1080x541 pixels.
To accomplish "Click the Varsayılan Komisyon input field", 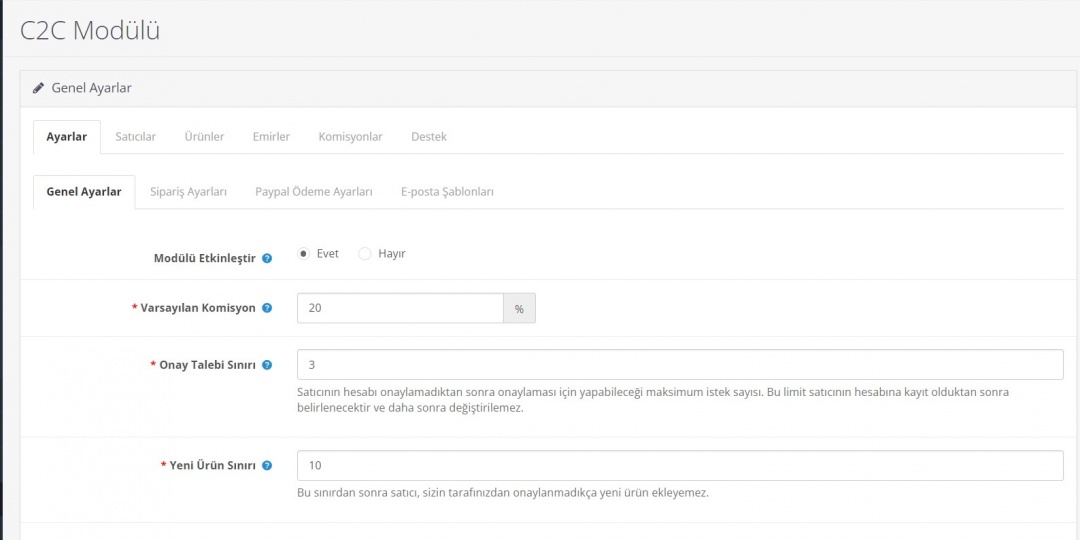I will [400, 308].
